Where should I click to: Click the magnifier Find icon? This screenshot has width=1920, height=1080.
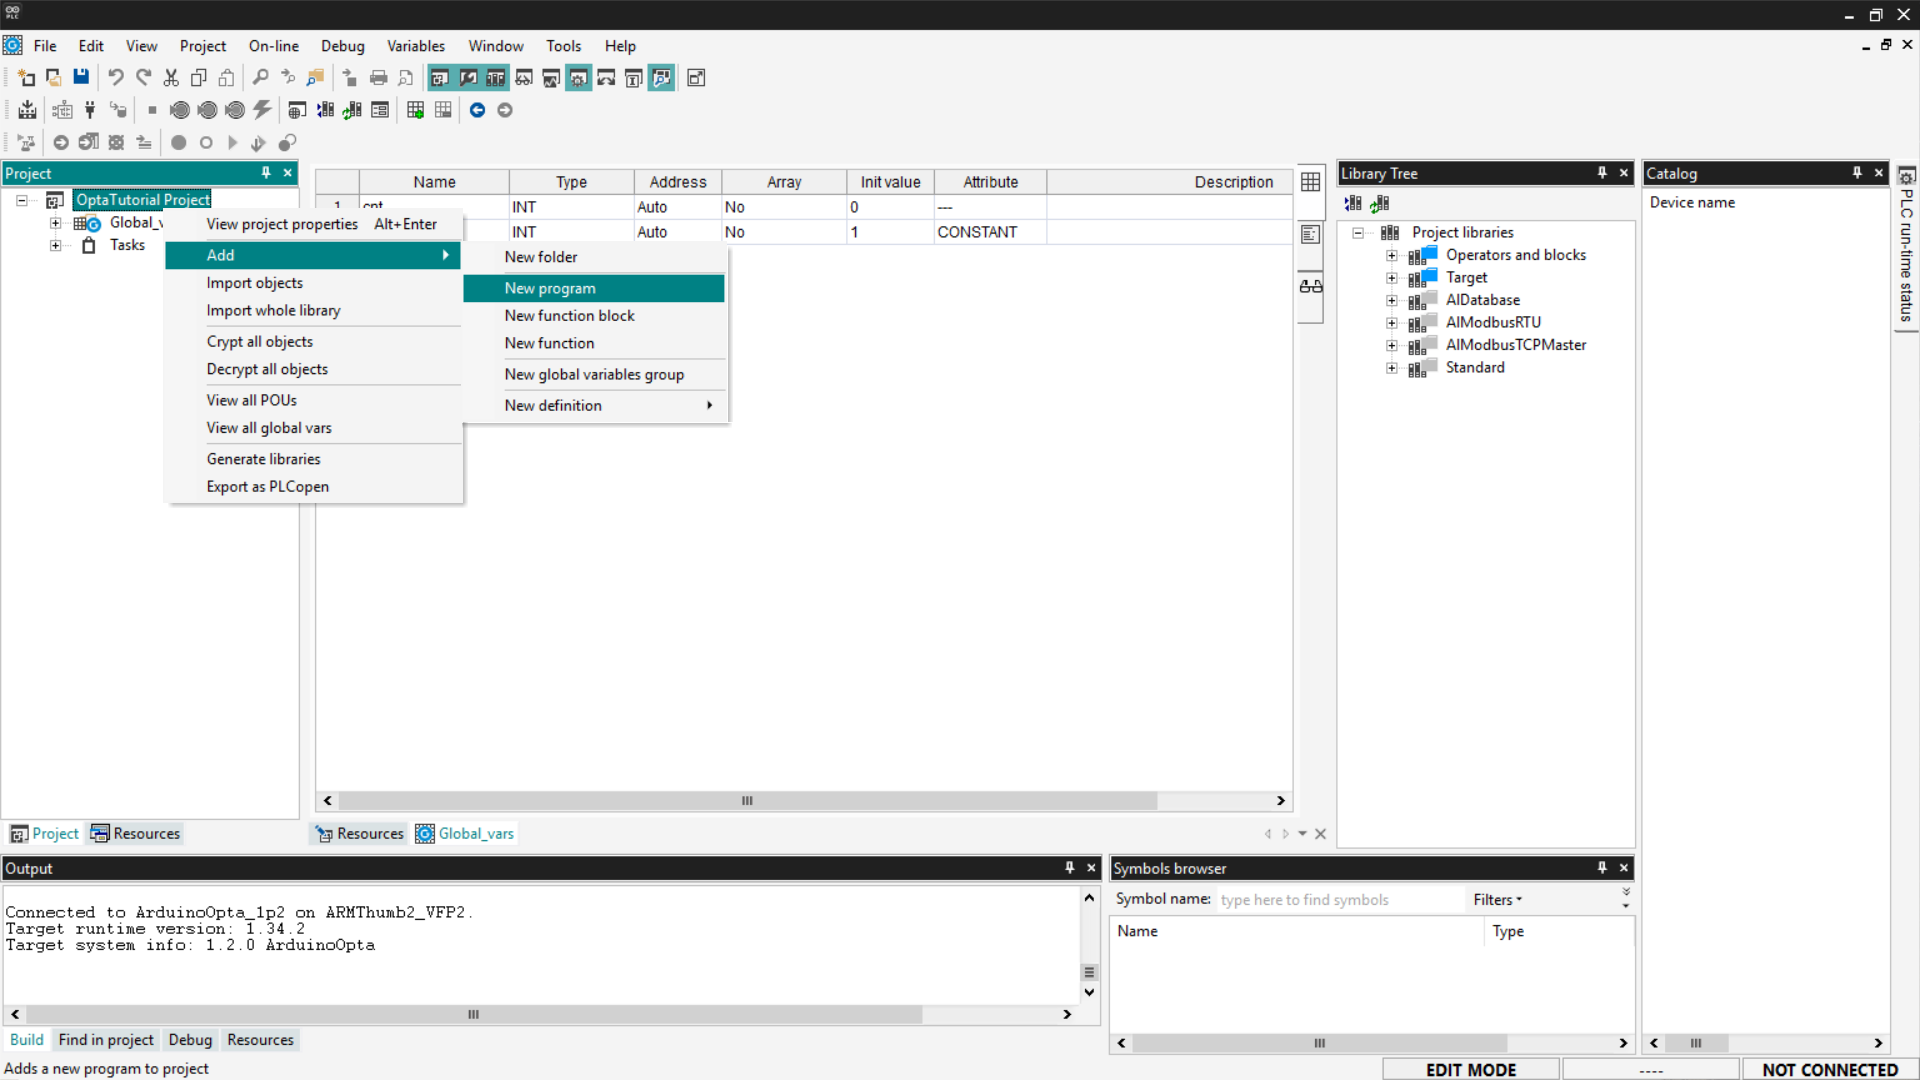tap(260, 77)
